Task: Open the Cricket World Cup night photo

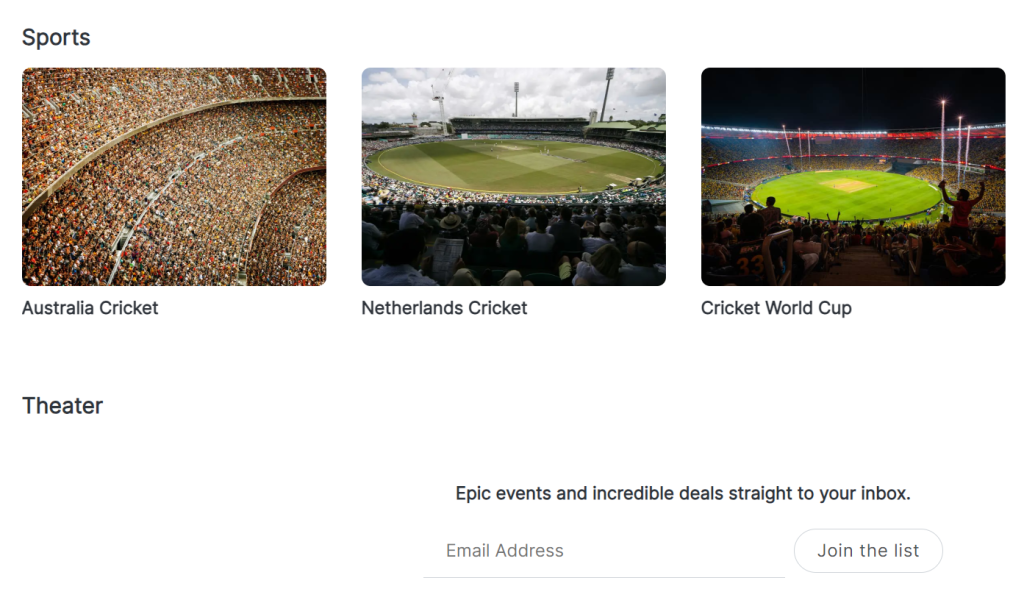Action: click(853, 176)
